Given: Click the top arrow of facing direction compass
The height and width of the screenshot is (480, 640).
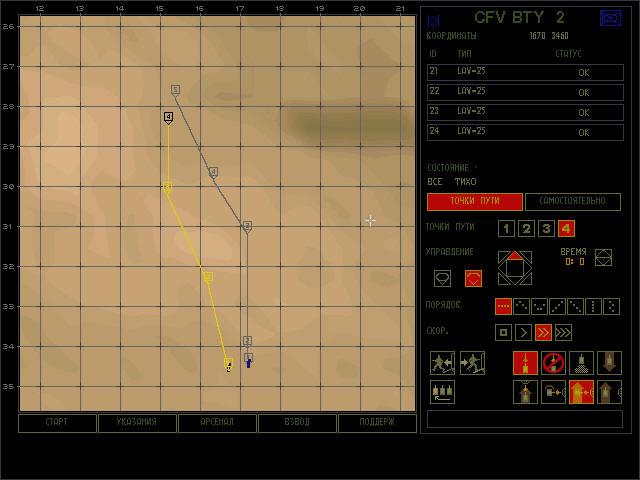Looking at the screenshot, I should pyautogui.click(x=515, y=256).
